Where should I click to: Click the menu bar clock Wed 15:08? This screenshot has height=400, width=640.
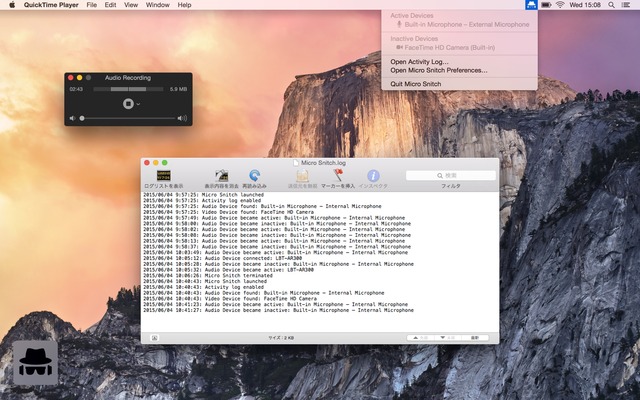point(585,5)
